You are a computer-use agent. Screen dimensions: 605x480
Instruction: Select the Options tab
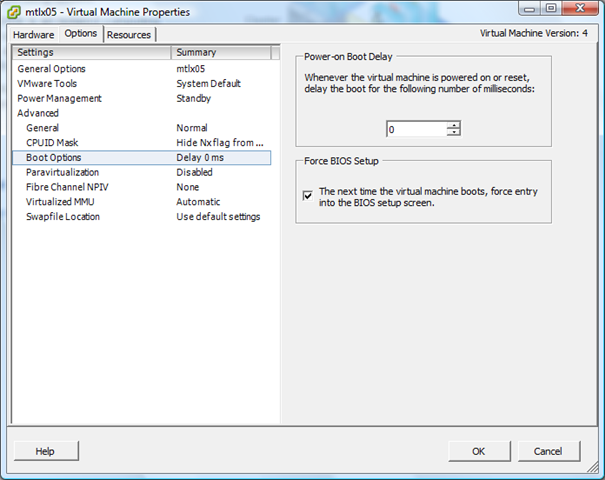[81, 34]
